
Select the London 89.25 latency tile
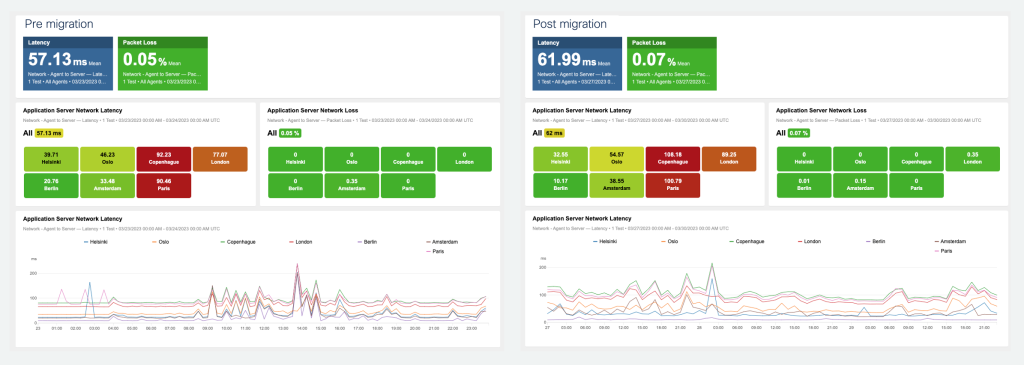coord(729,159)
